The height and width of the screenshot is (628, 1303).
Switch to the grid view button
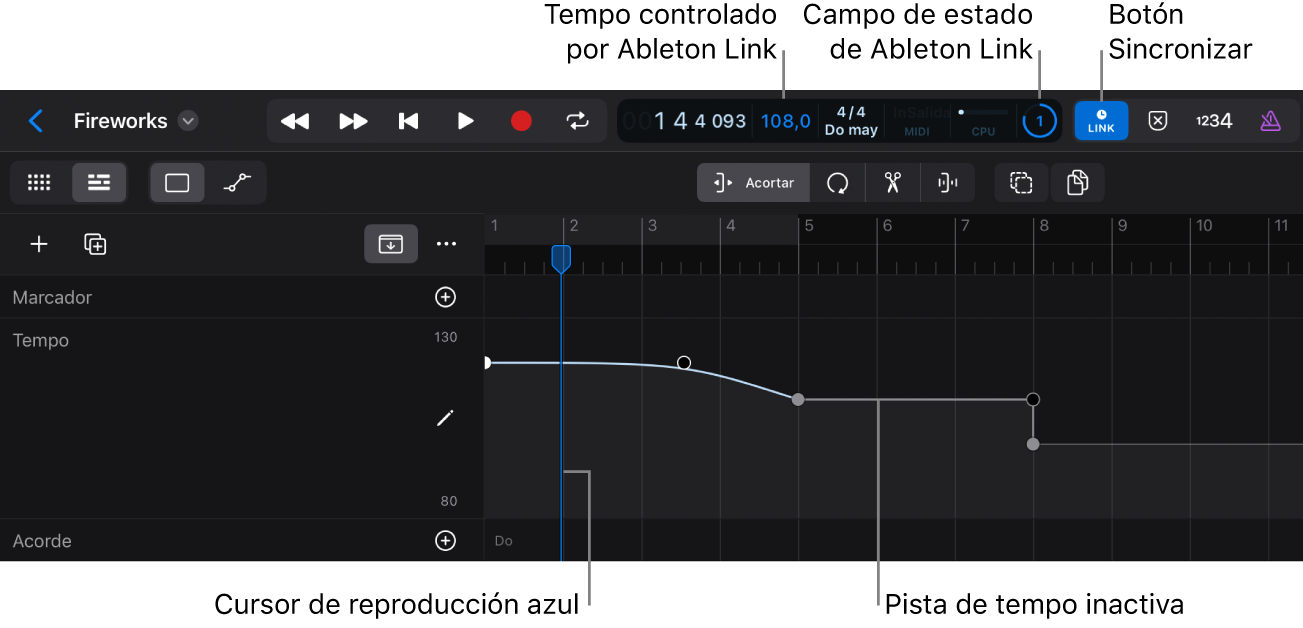[x=39, y=183]
